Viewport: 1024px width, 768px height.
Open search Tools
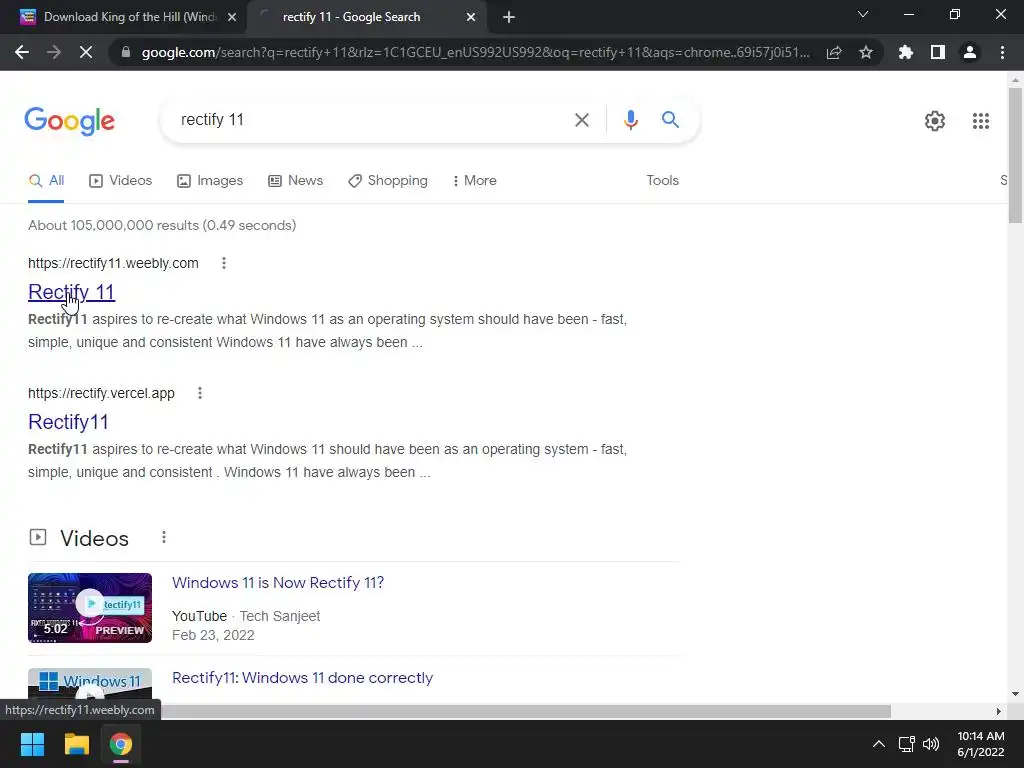[x=662, y=181]
